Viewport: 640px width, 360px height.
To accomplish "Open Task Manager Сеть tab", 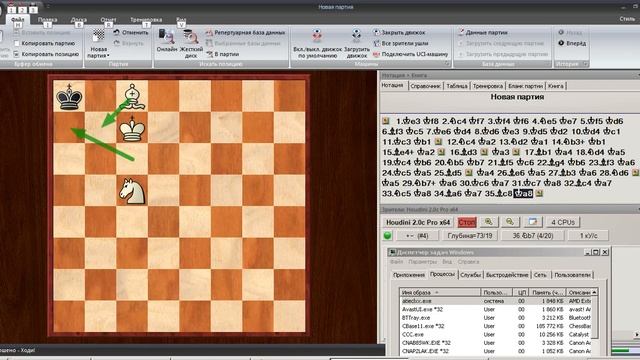I will click(x=540, y=275).
